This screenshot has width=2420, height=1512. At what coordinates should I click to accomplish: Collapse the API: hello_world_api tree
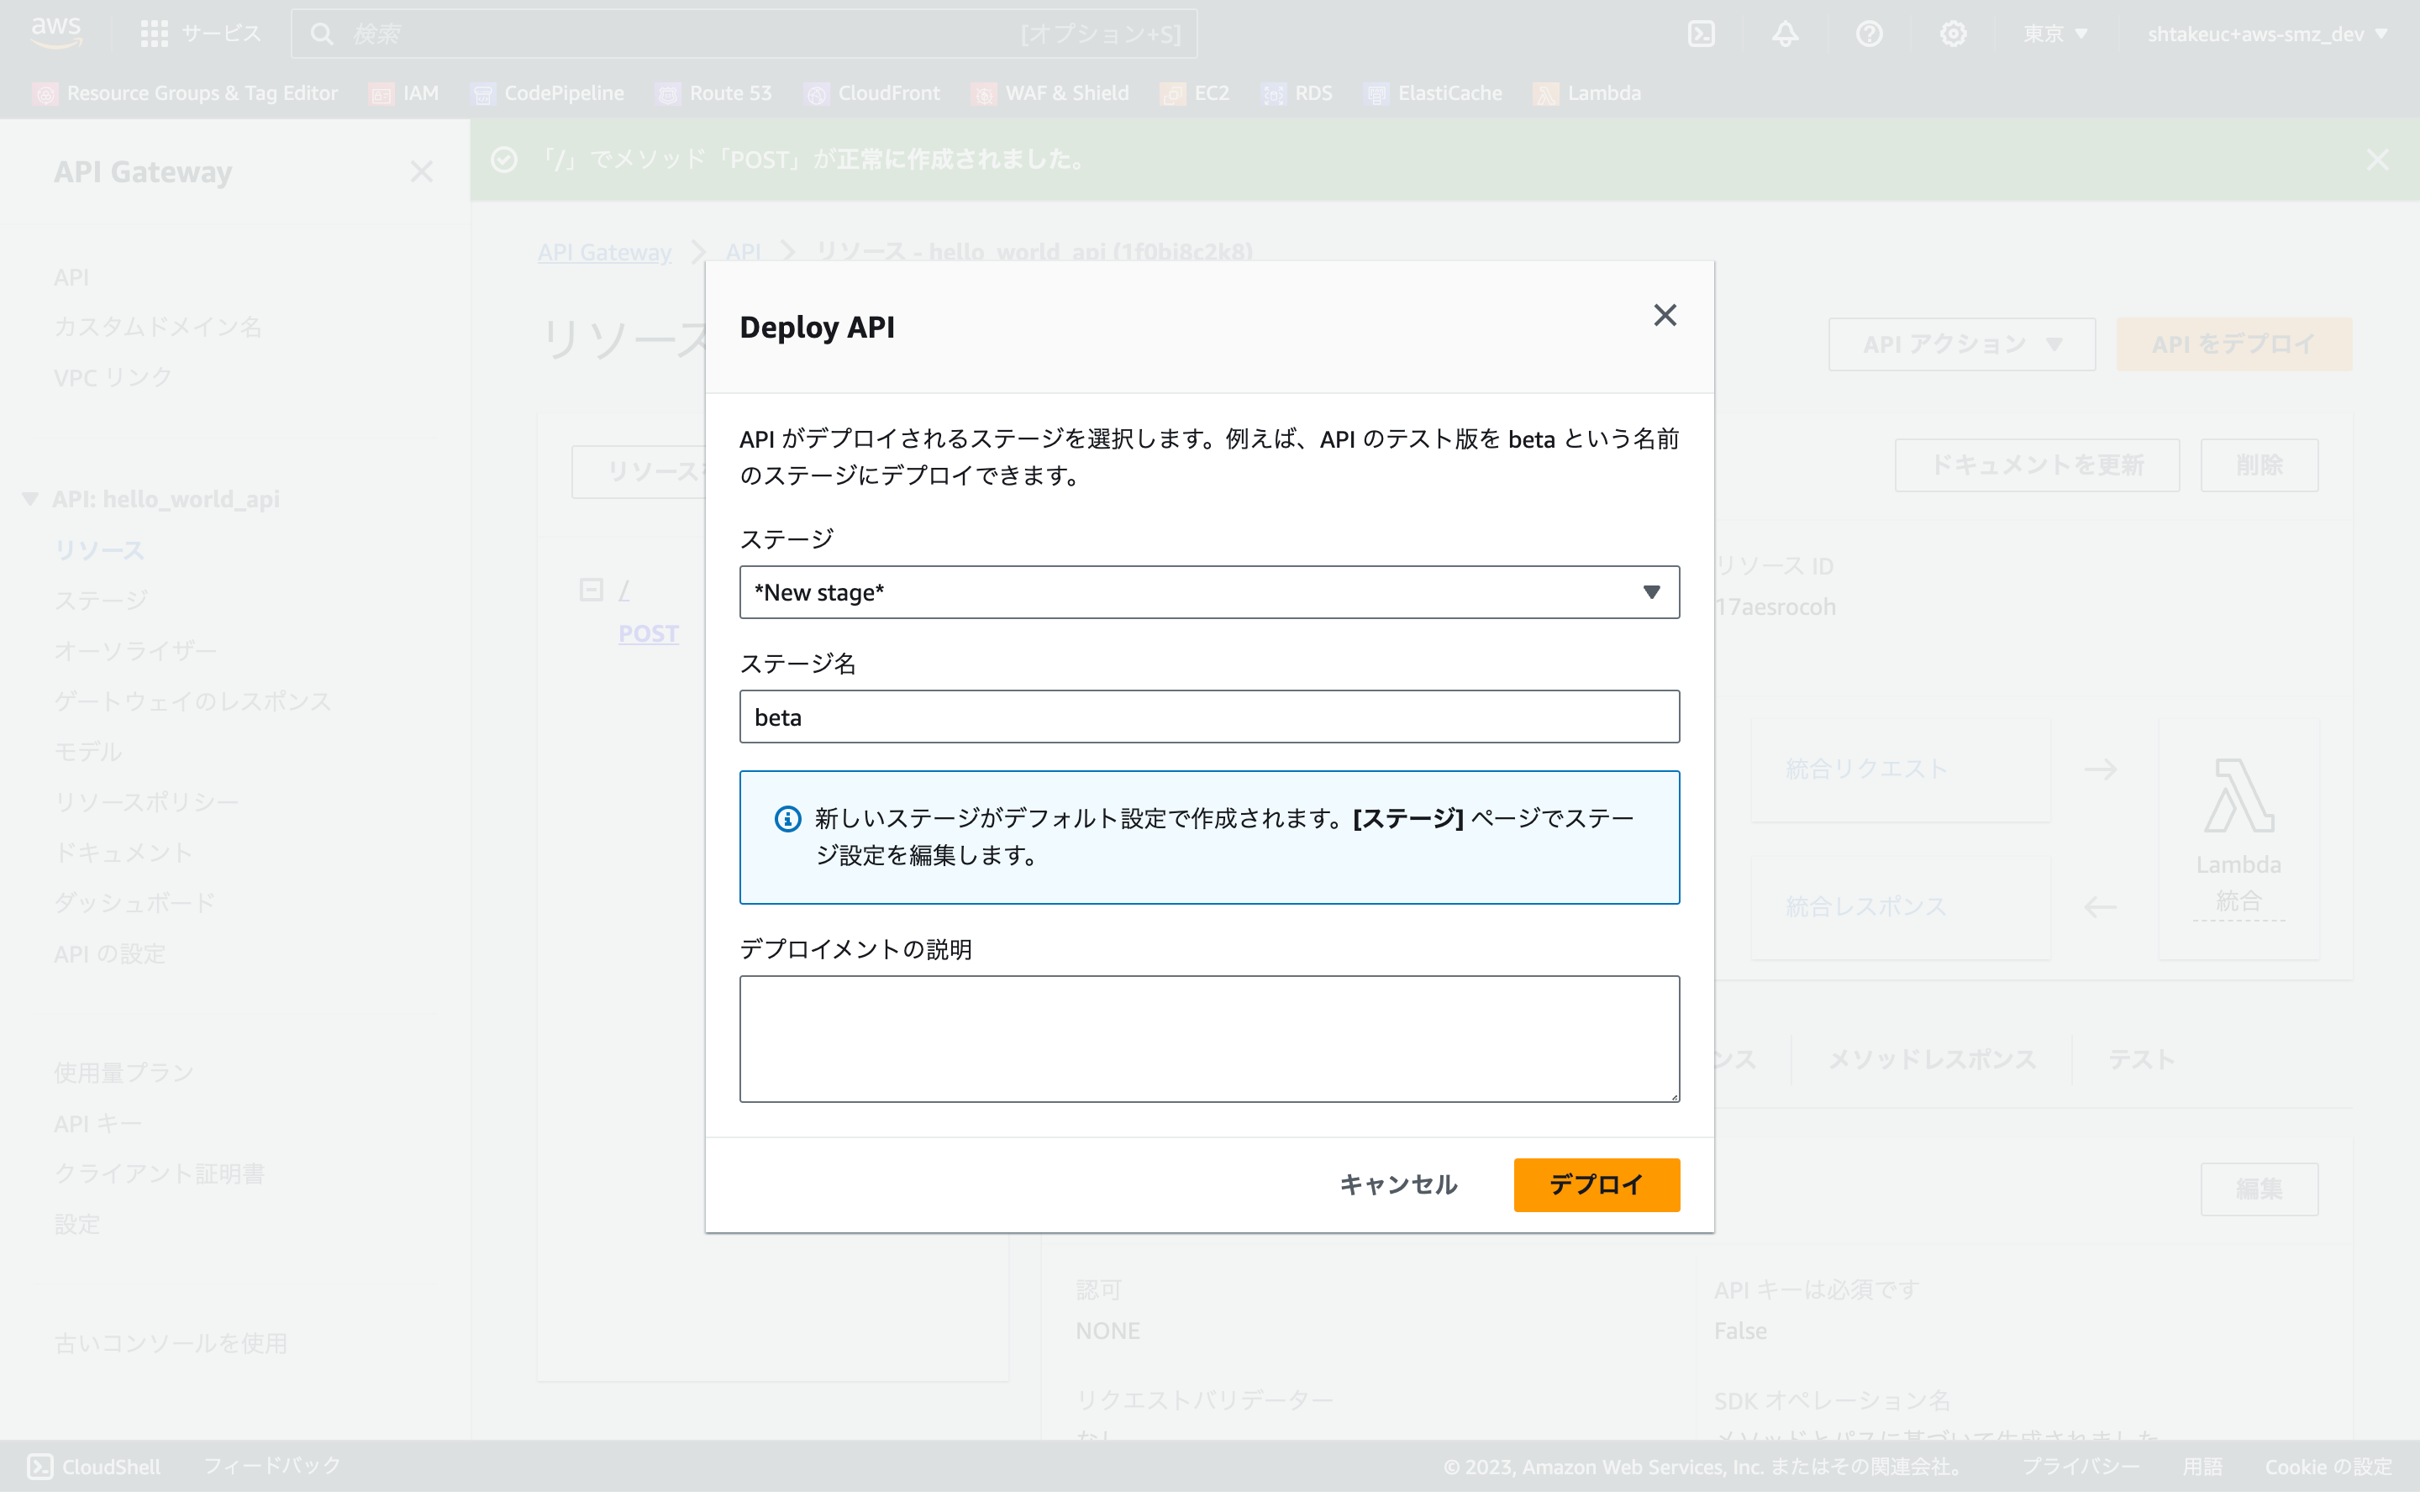[30, 498]
